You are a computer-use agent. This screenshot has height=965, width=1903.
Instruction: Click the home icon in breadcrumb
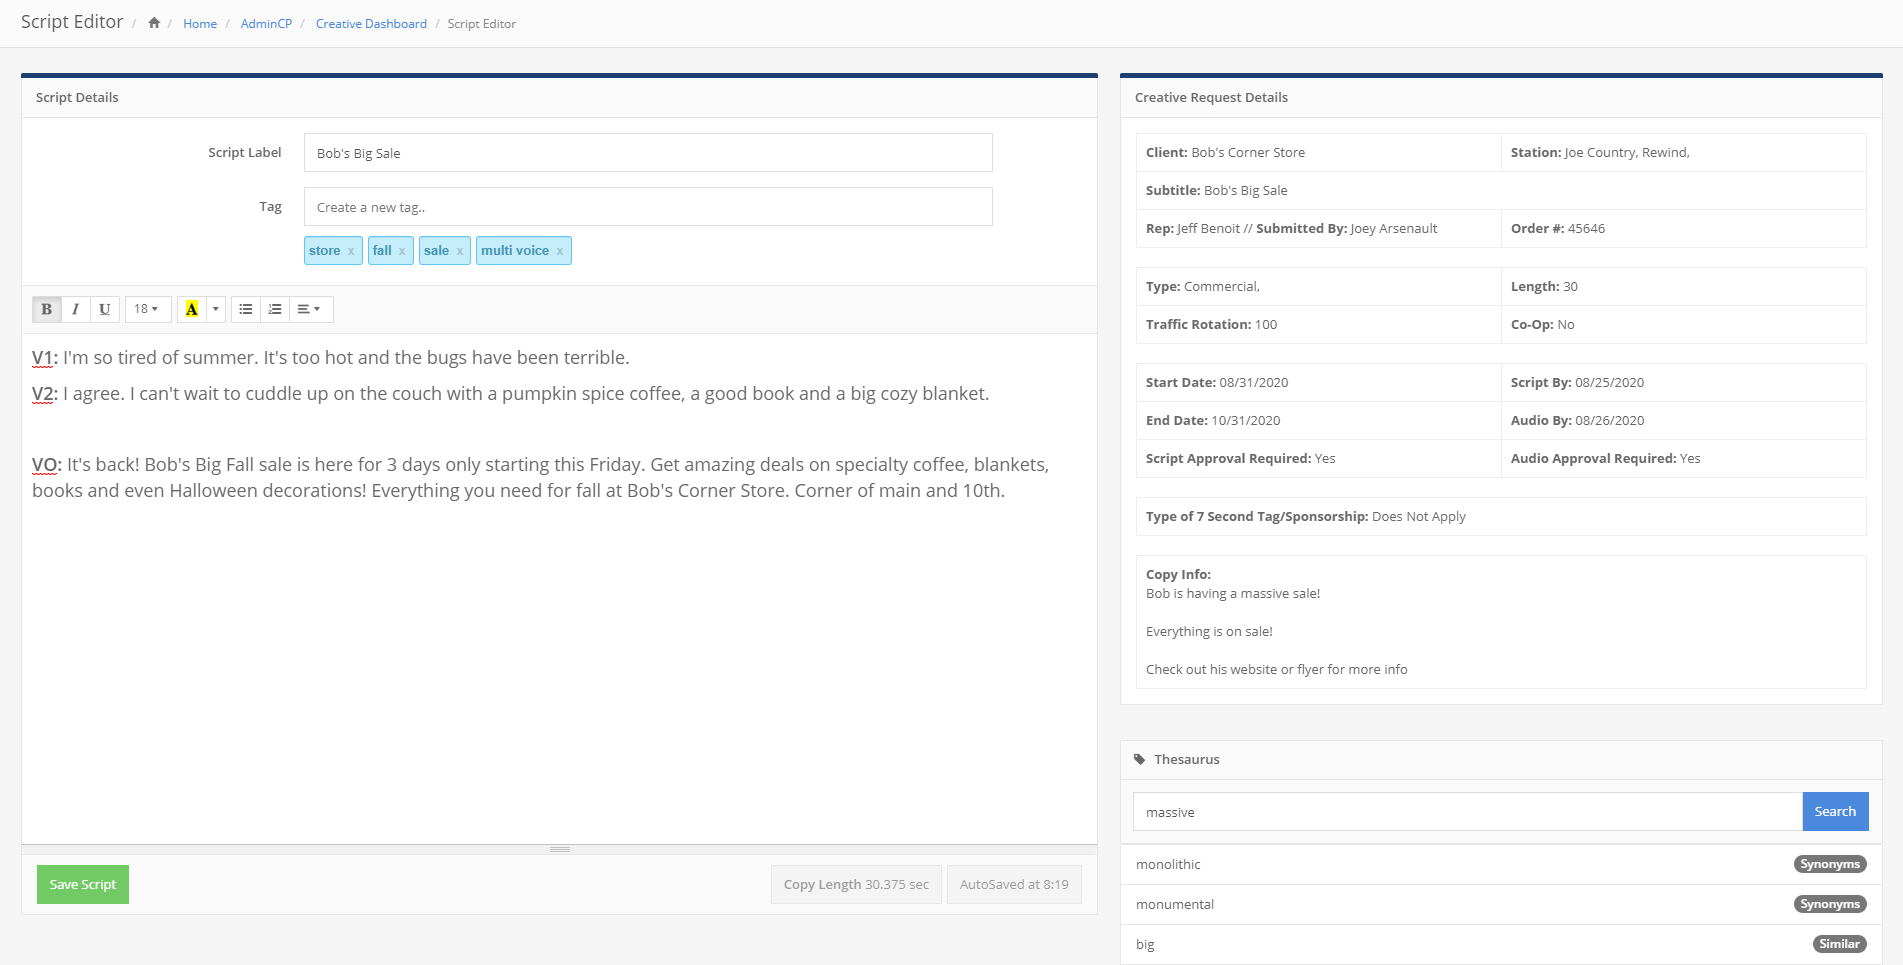[154, 23]
